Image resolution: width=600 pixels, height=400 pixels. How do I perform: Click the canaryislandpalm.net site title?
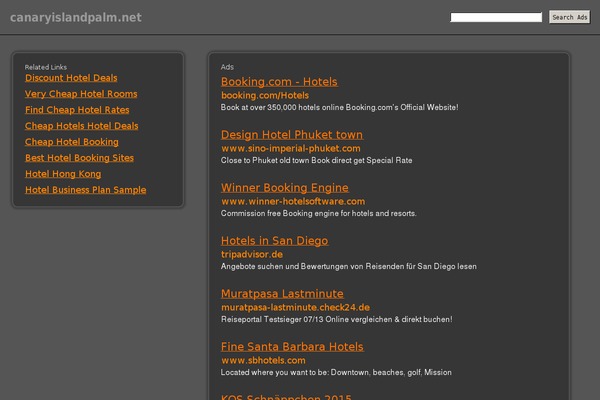point(76,17)
